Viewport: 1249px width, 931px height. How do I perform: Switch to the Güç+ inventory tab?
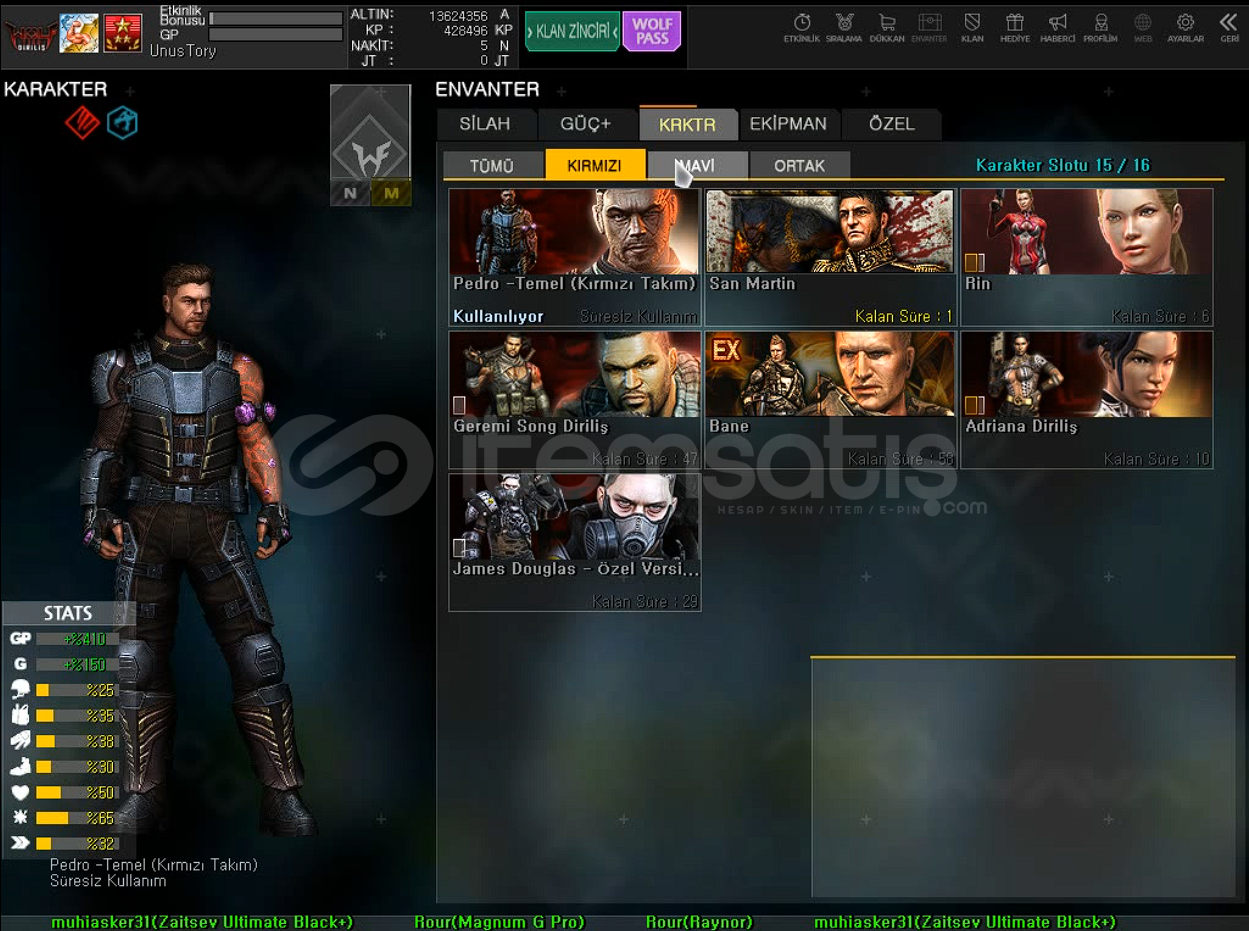click(x=586, y=124)
